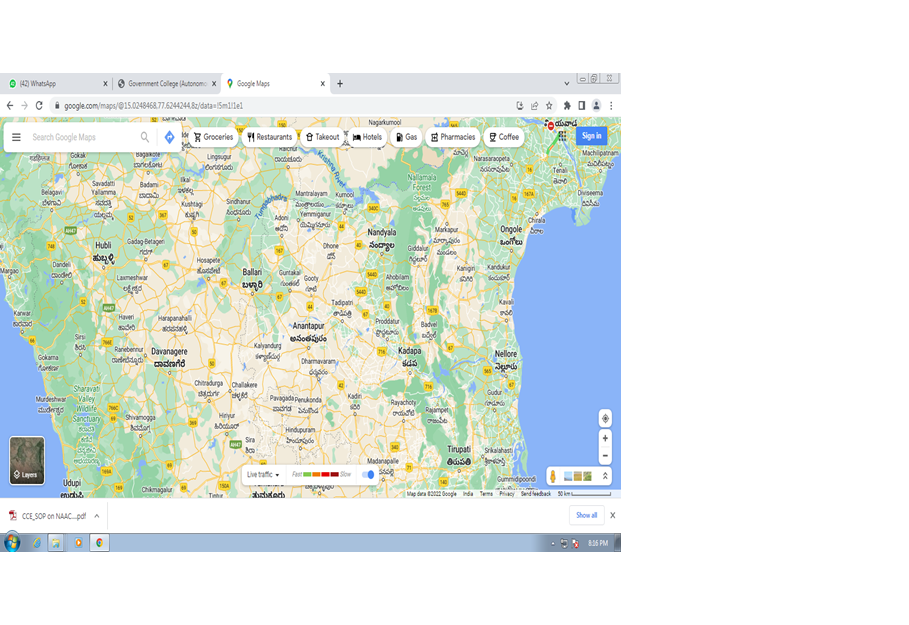The height and width of the screenshot is (625, 909).
Task: Open the imagery thumbnails strip
Action: tap(578, 476)
